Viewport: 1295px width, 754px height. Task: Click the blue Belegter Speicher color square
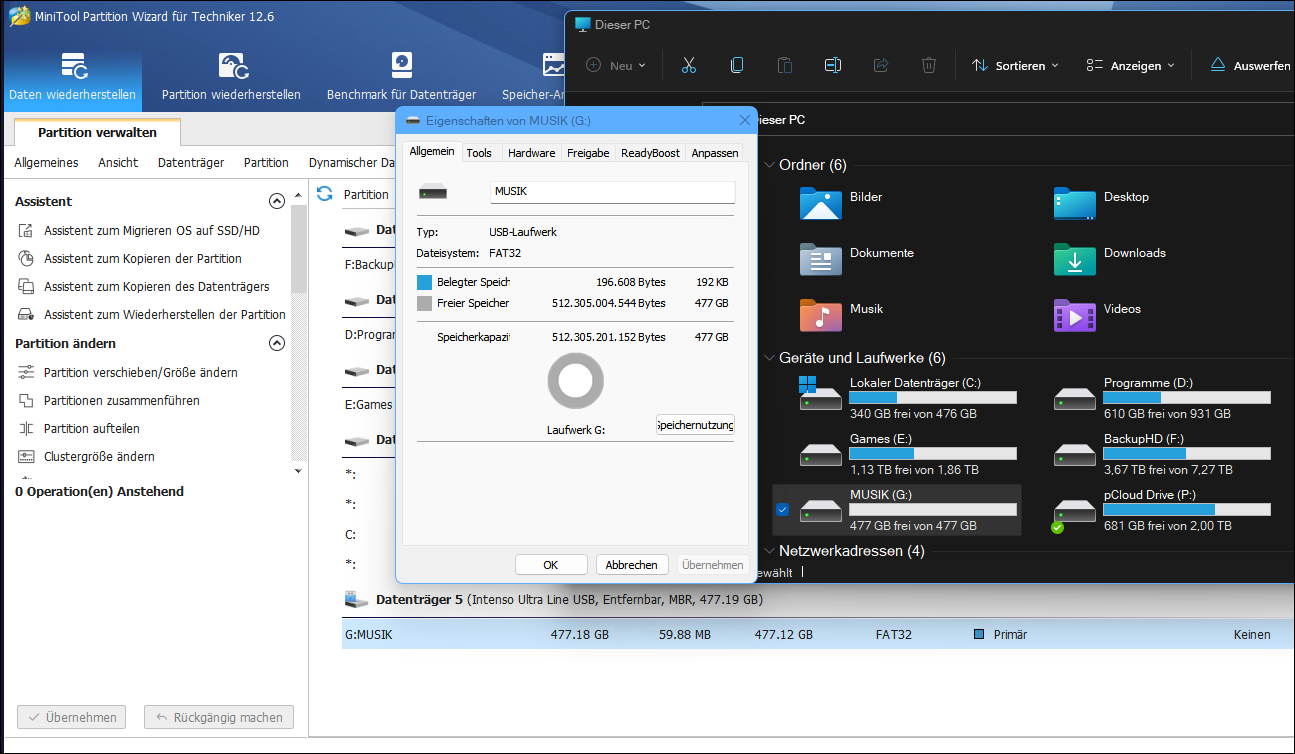[424, 282]
